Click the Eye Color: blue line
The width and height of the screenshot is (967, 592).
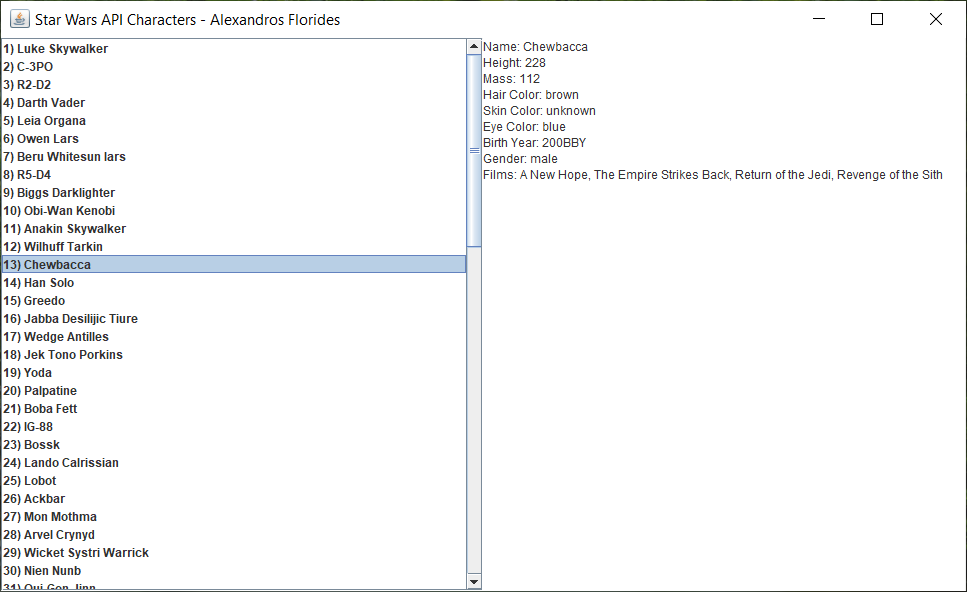pos(524,127)
